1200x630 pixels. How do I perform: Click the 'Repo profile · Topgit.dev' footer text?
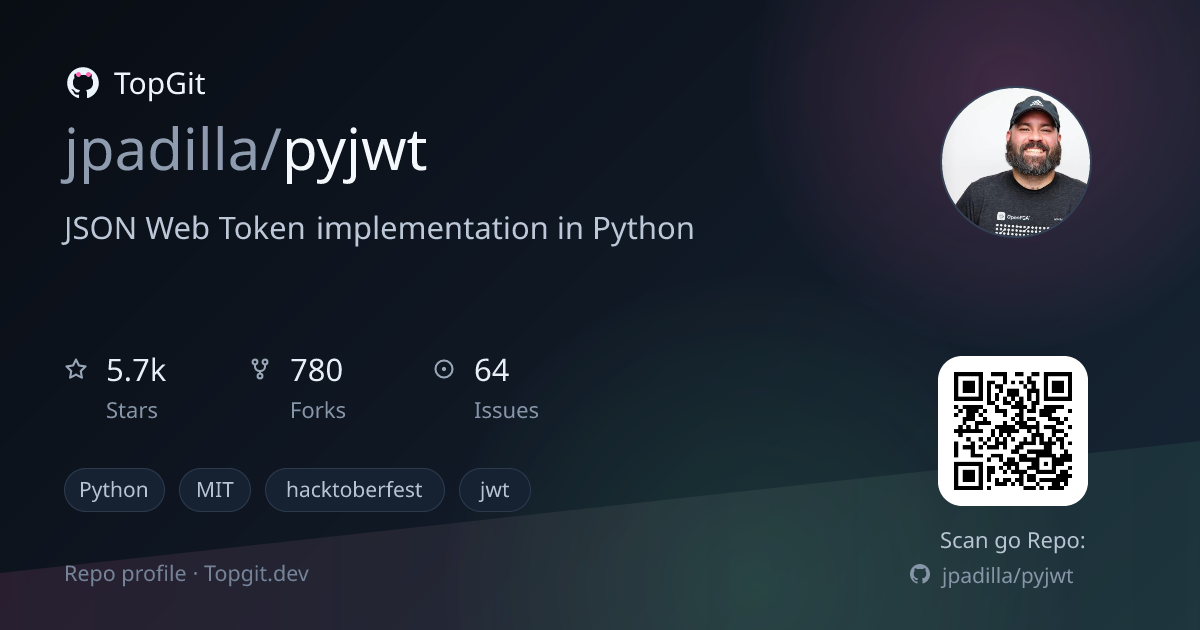click(x=187, y=574)
